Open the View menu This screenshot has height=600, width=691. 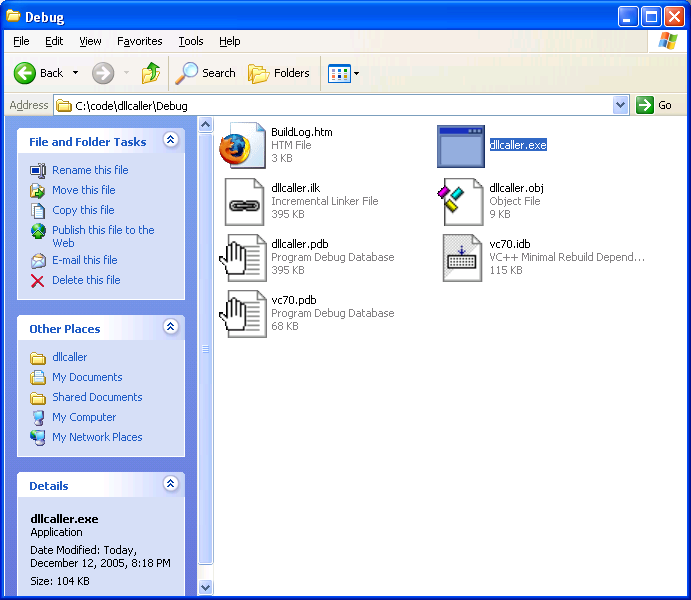tap(90, 41)
